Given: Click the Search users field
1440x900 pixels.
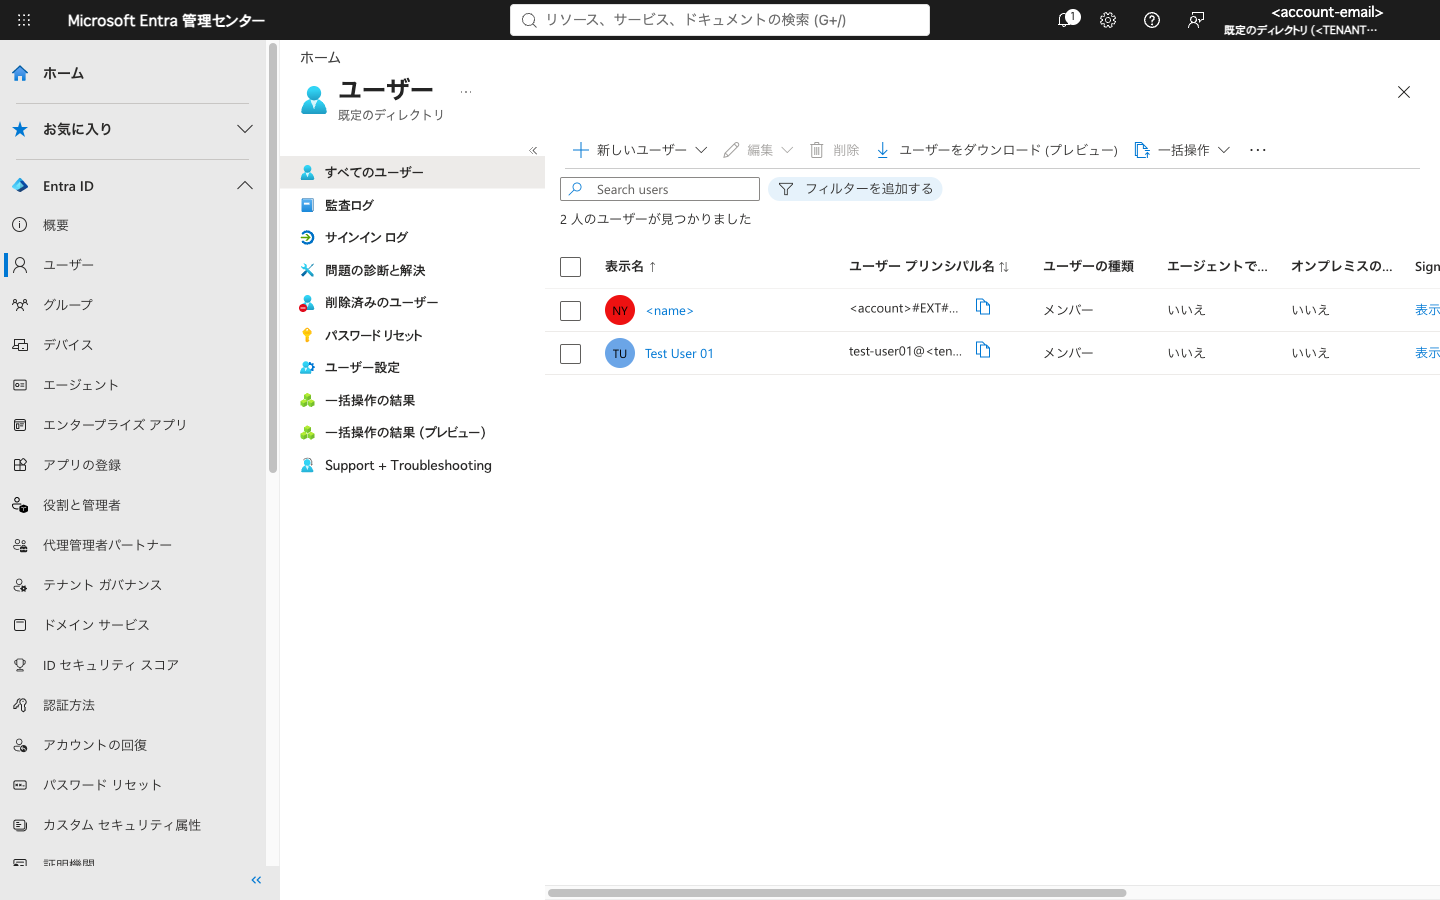Looking at the screenshot, I should point(660,189).
